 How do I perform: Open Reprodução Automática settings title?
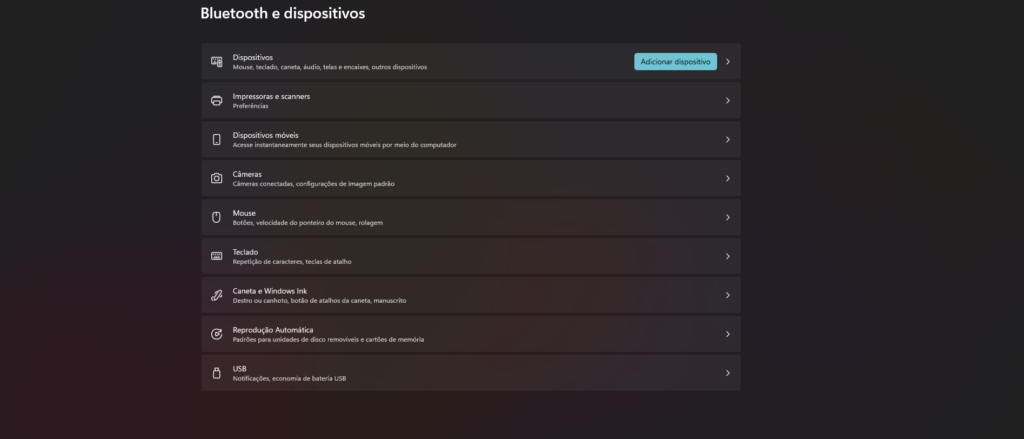pyautogui.click(x=273, y=331)
